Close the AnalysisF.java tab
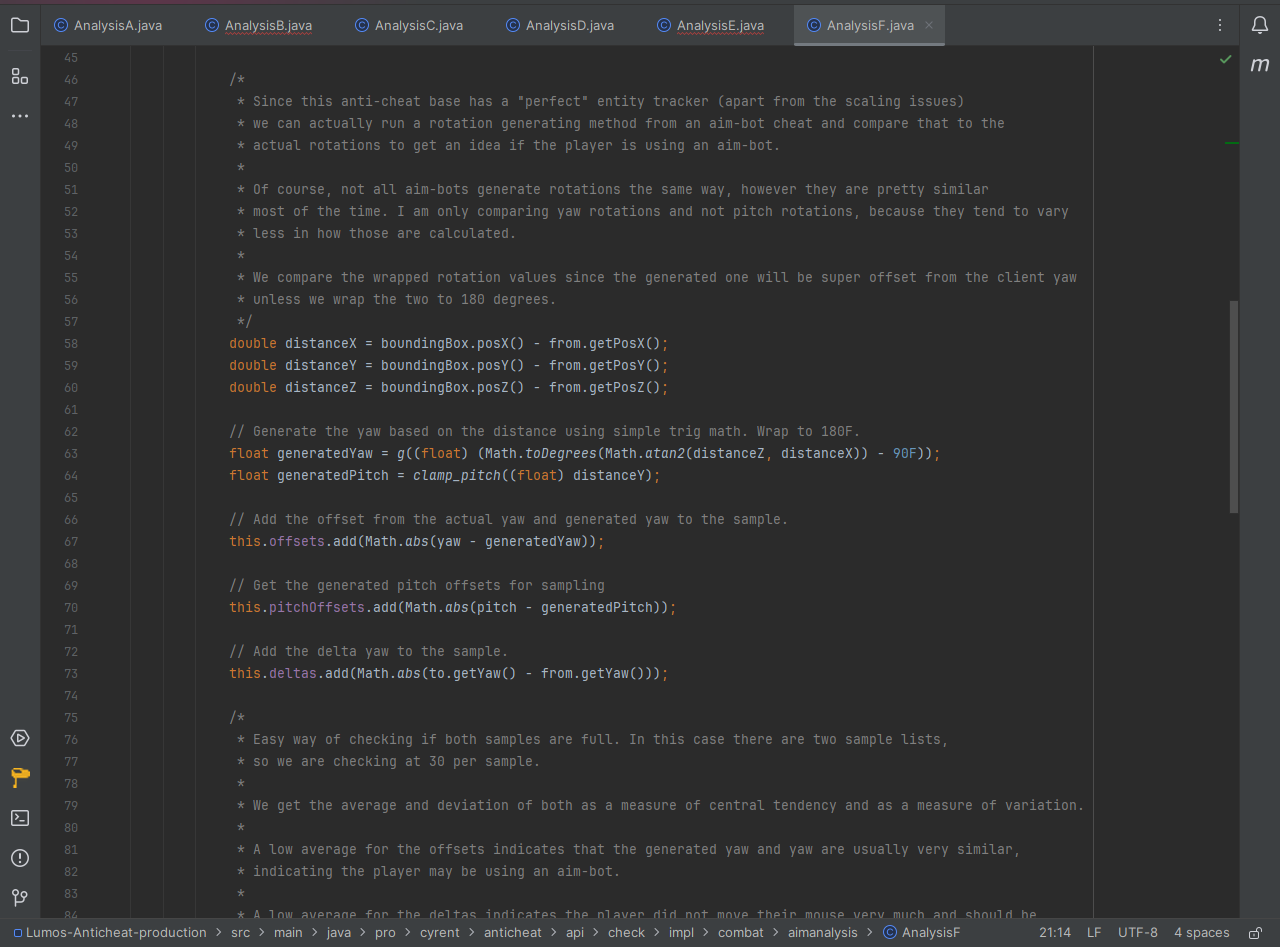 929,25
